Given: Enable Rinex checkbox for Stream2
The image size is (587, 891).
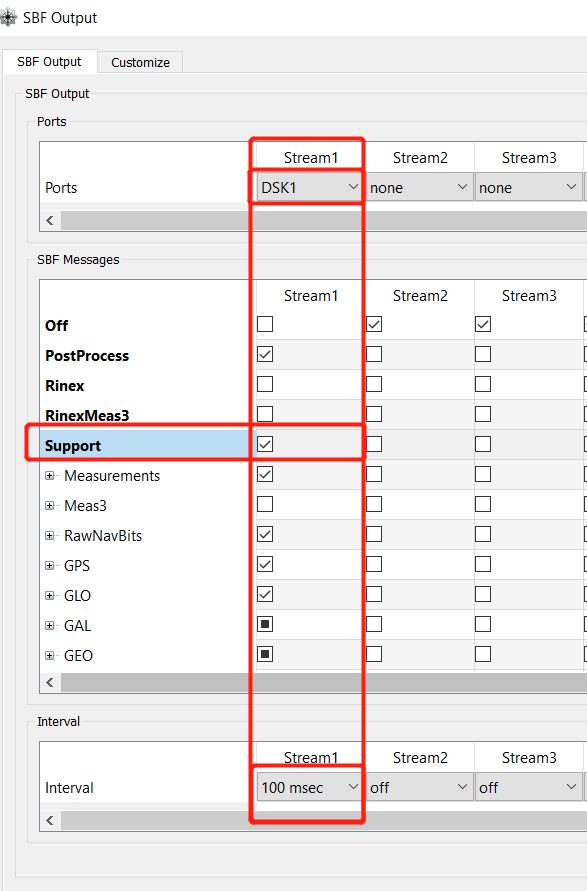Looking at the screenshot, I should (x=374, y=385).
